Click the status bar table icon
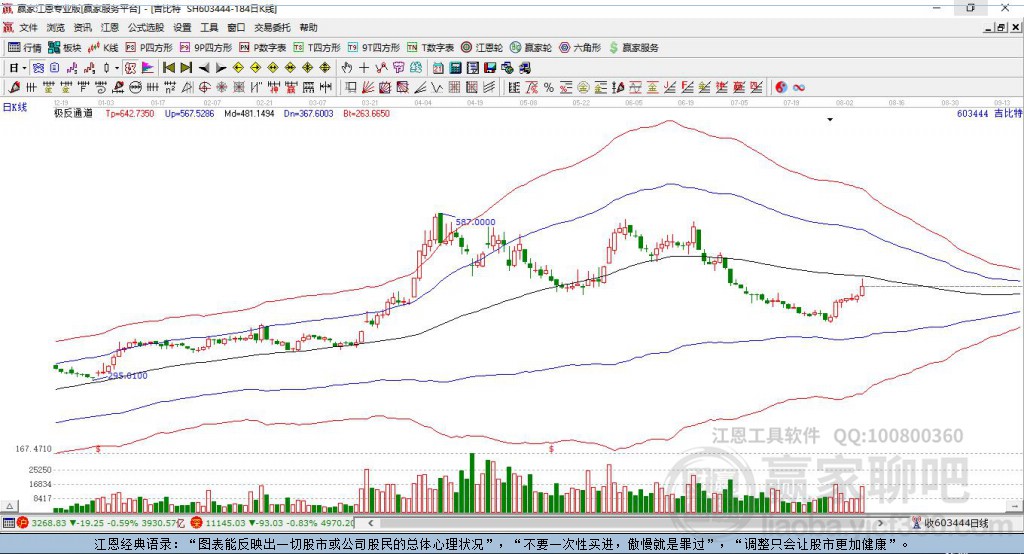The image size is (1024, 554). point(8,523)
